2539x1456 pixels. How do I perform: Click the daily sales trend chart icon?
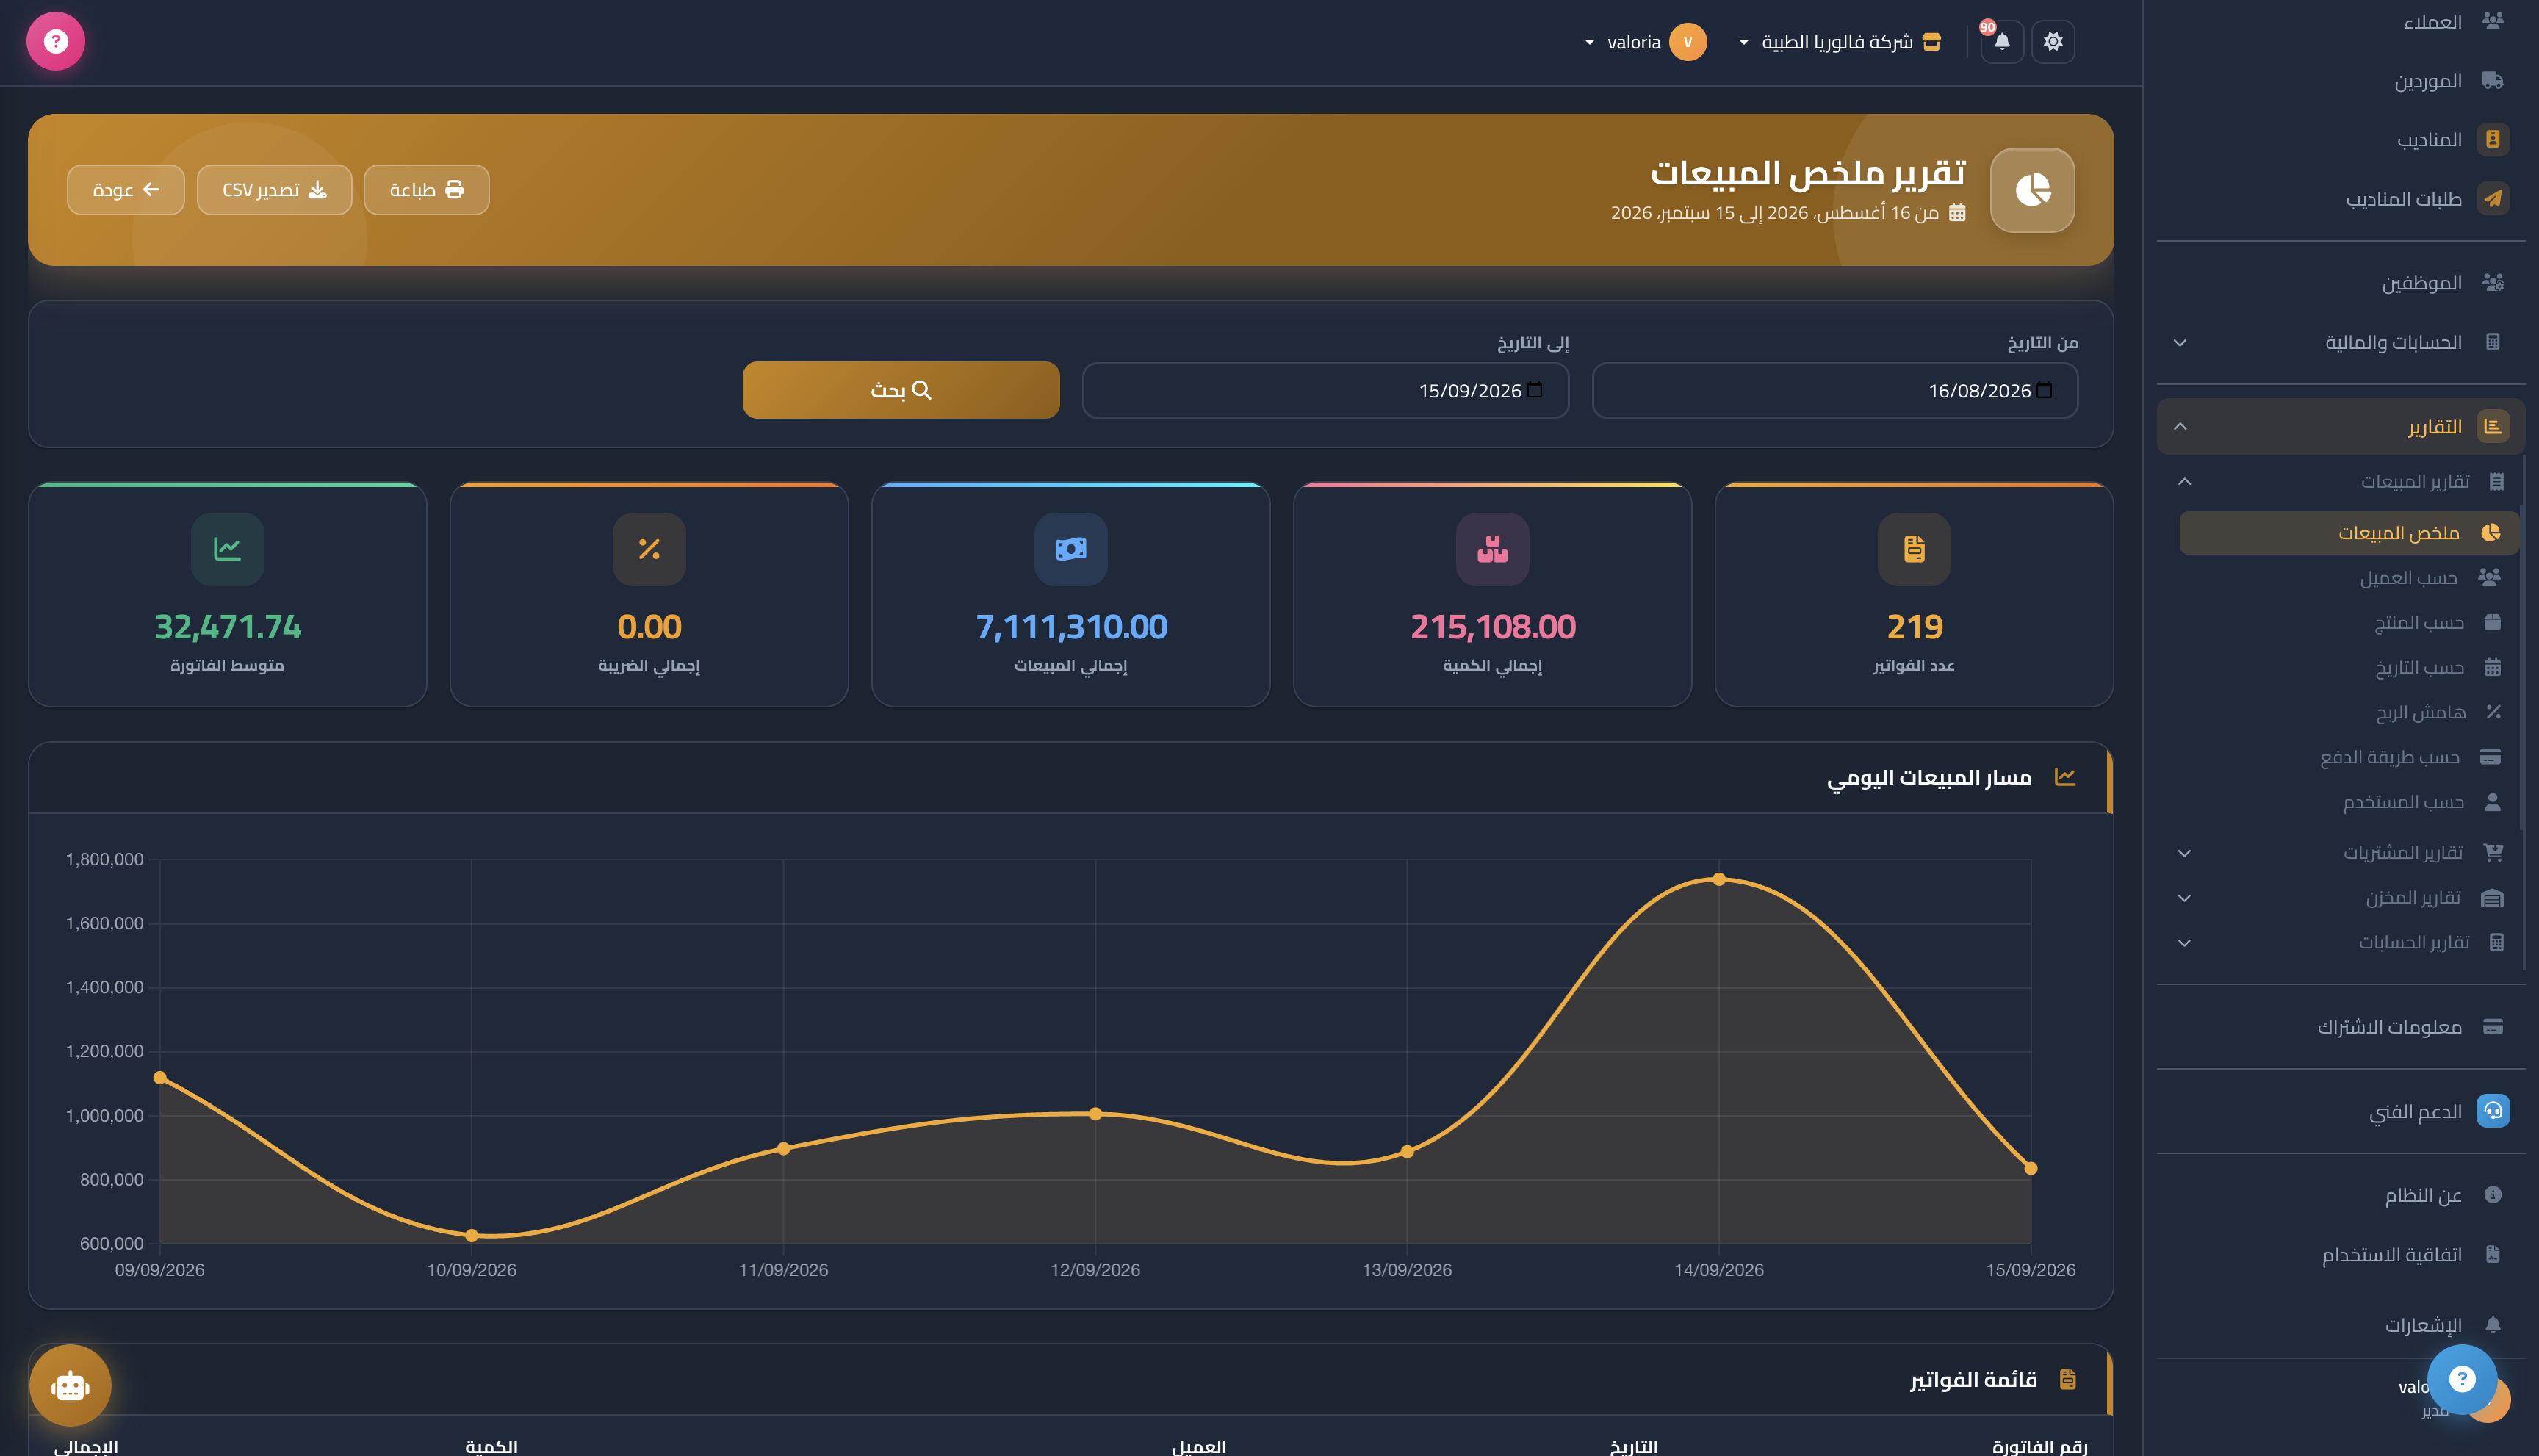(x=2065, y=777)
